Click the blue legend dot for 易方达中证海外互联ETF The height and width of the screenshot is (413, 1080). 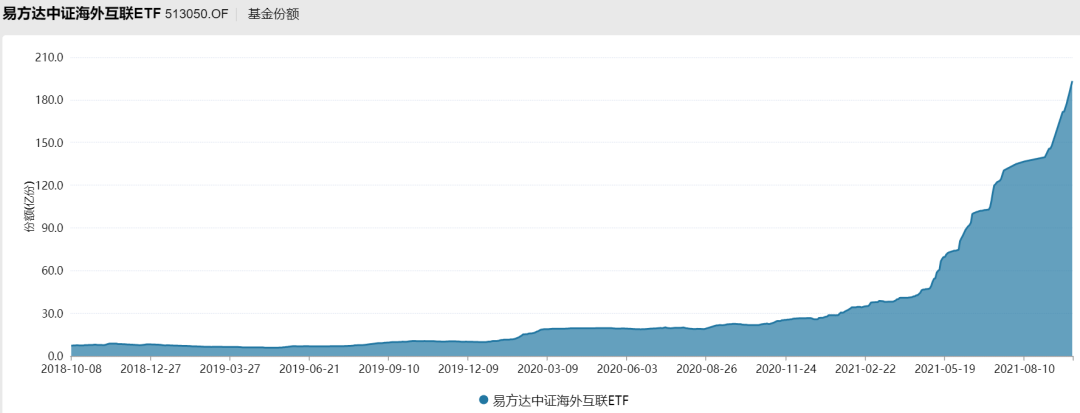(484, 400)
